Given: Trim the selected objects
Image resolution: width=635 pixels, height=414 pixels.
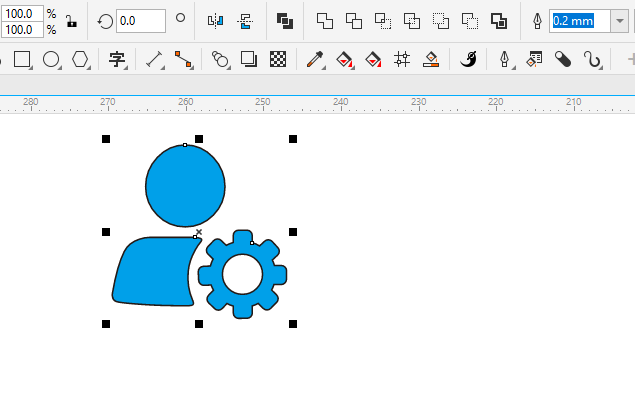Looking at the screenshot, I should pyautogui.click(x=354, y=21).
